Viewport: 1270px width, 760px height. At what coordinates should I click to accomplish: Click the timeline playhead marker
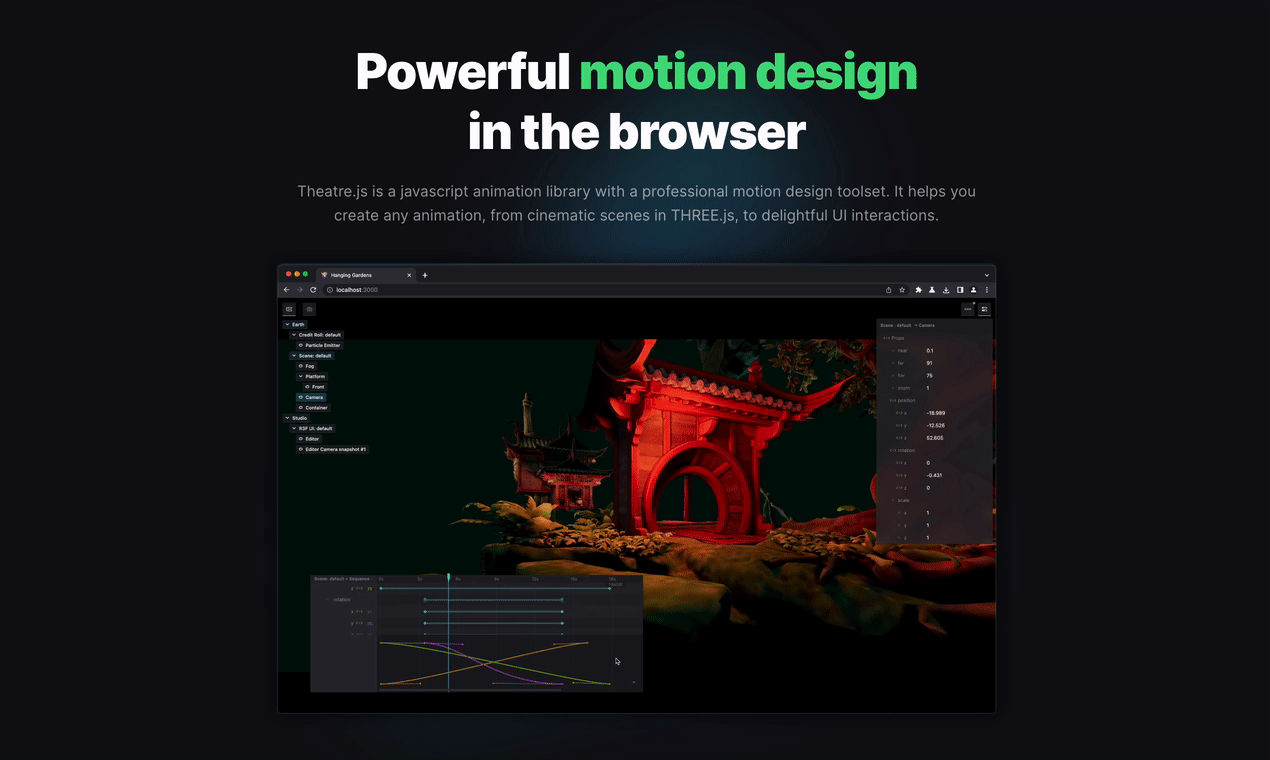pyautogui.click(x=448, y=577)
